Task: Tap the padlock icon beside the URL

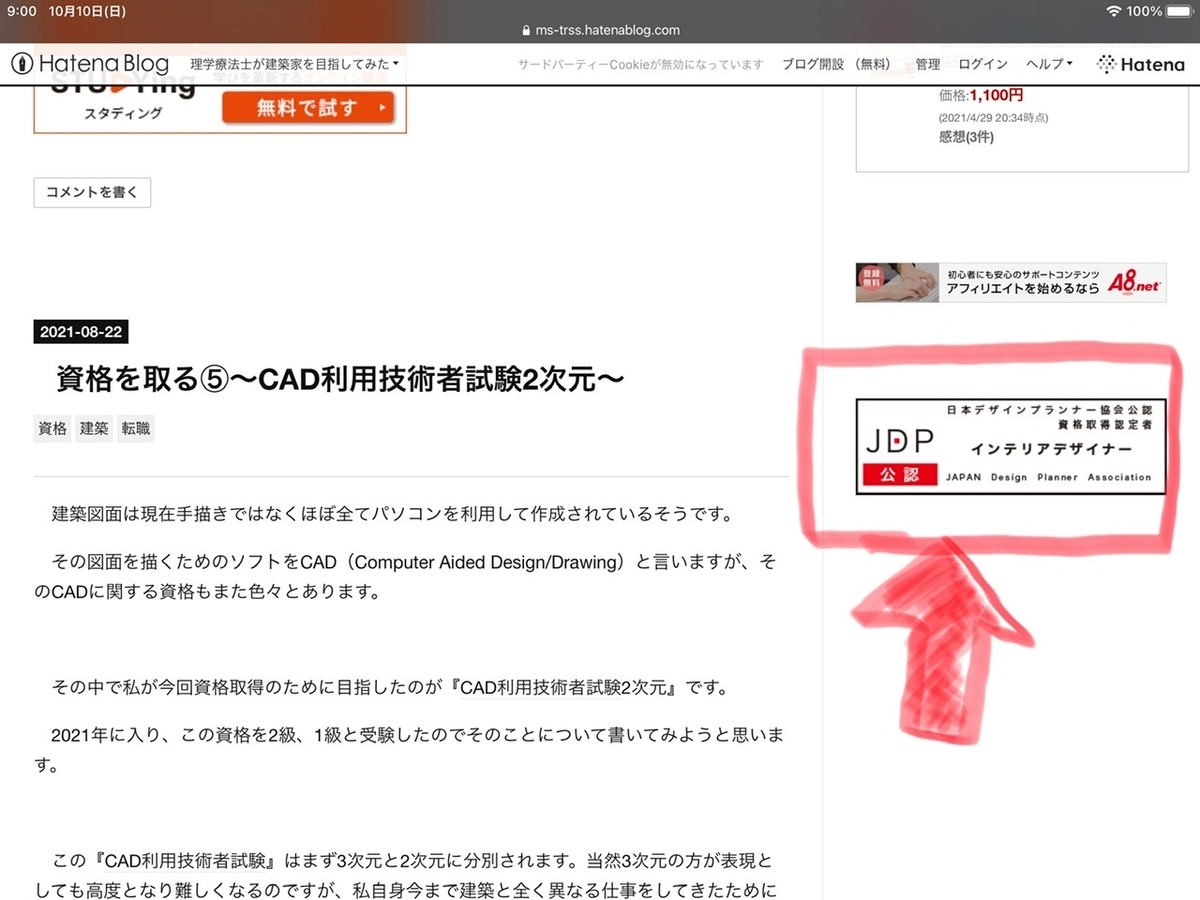Action: coord(527,30)
